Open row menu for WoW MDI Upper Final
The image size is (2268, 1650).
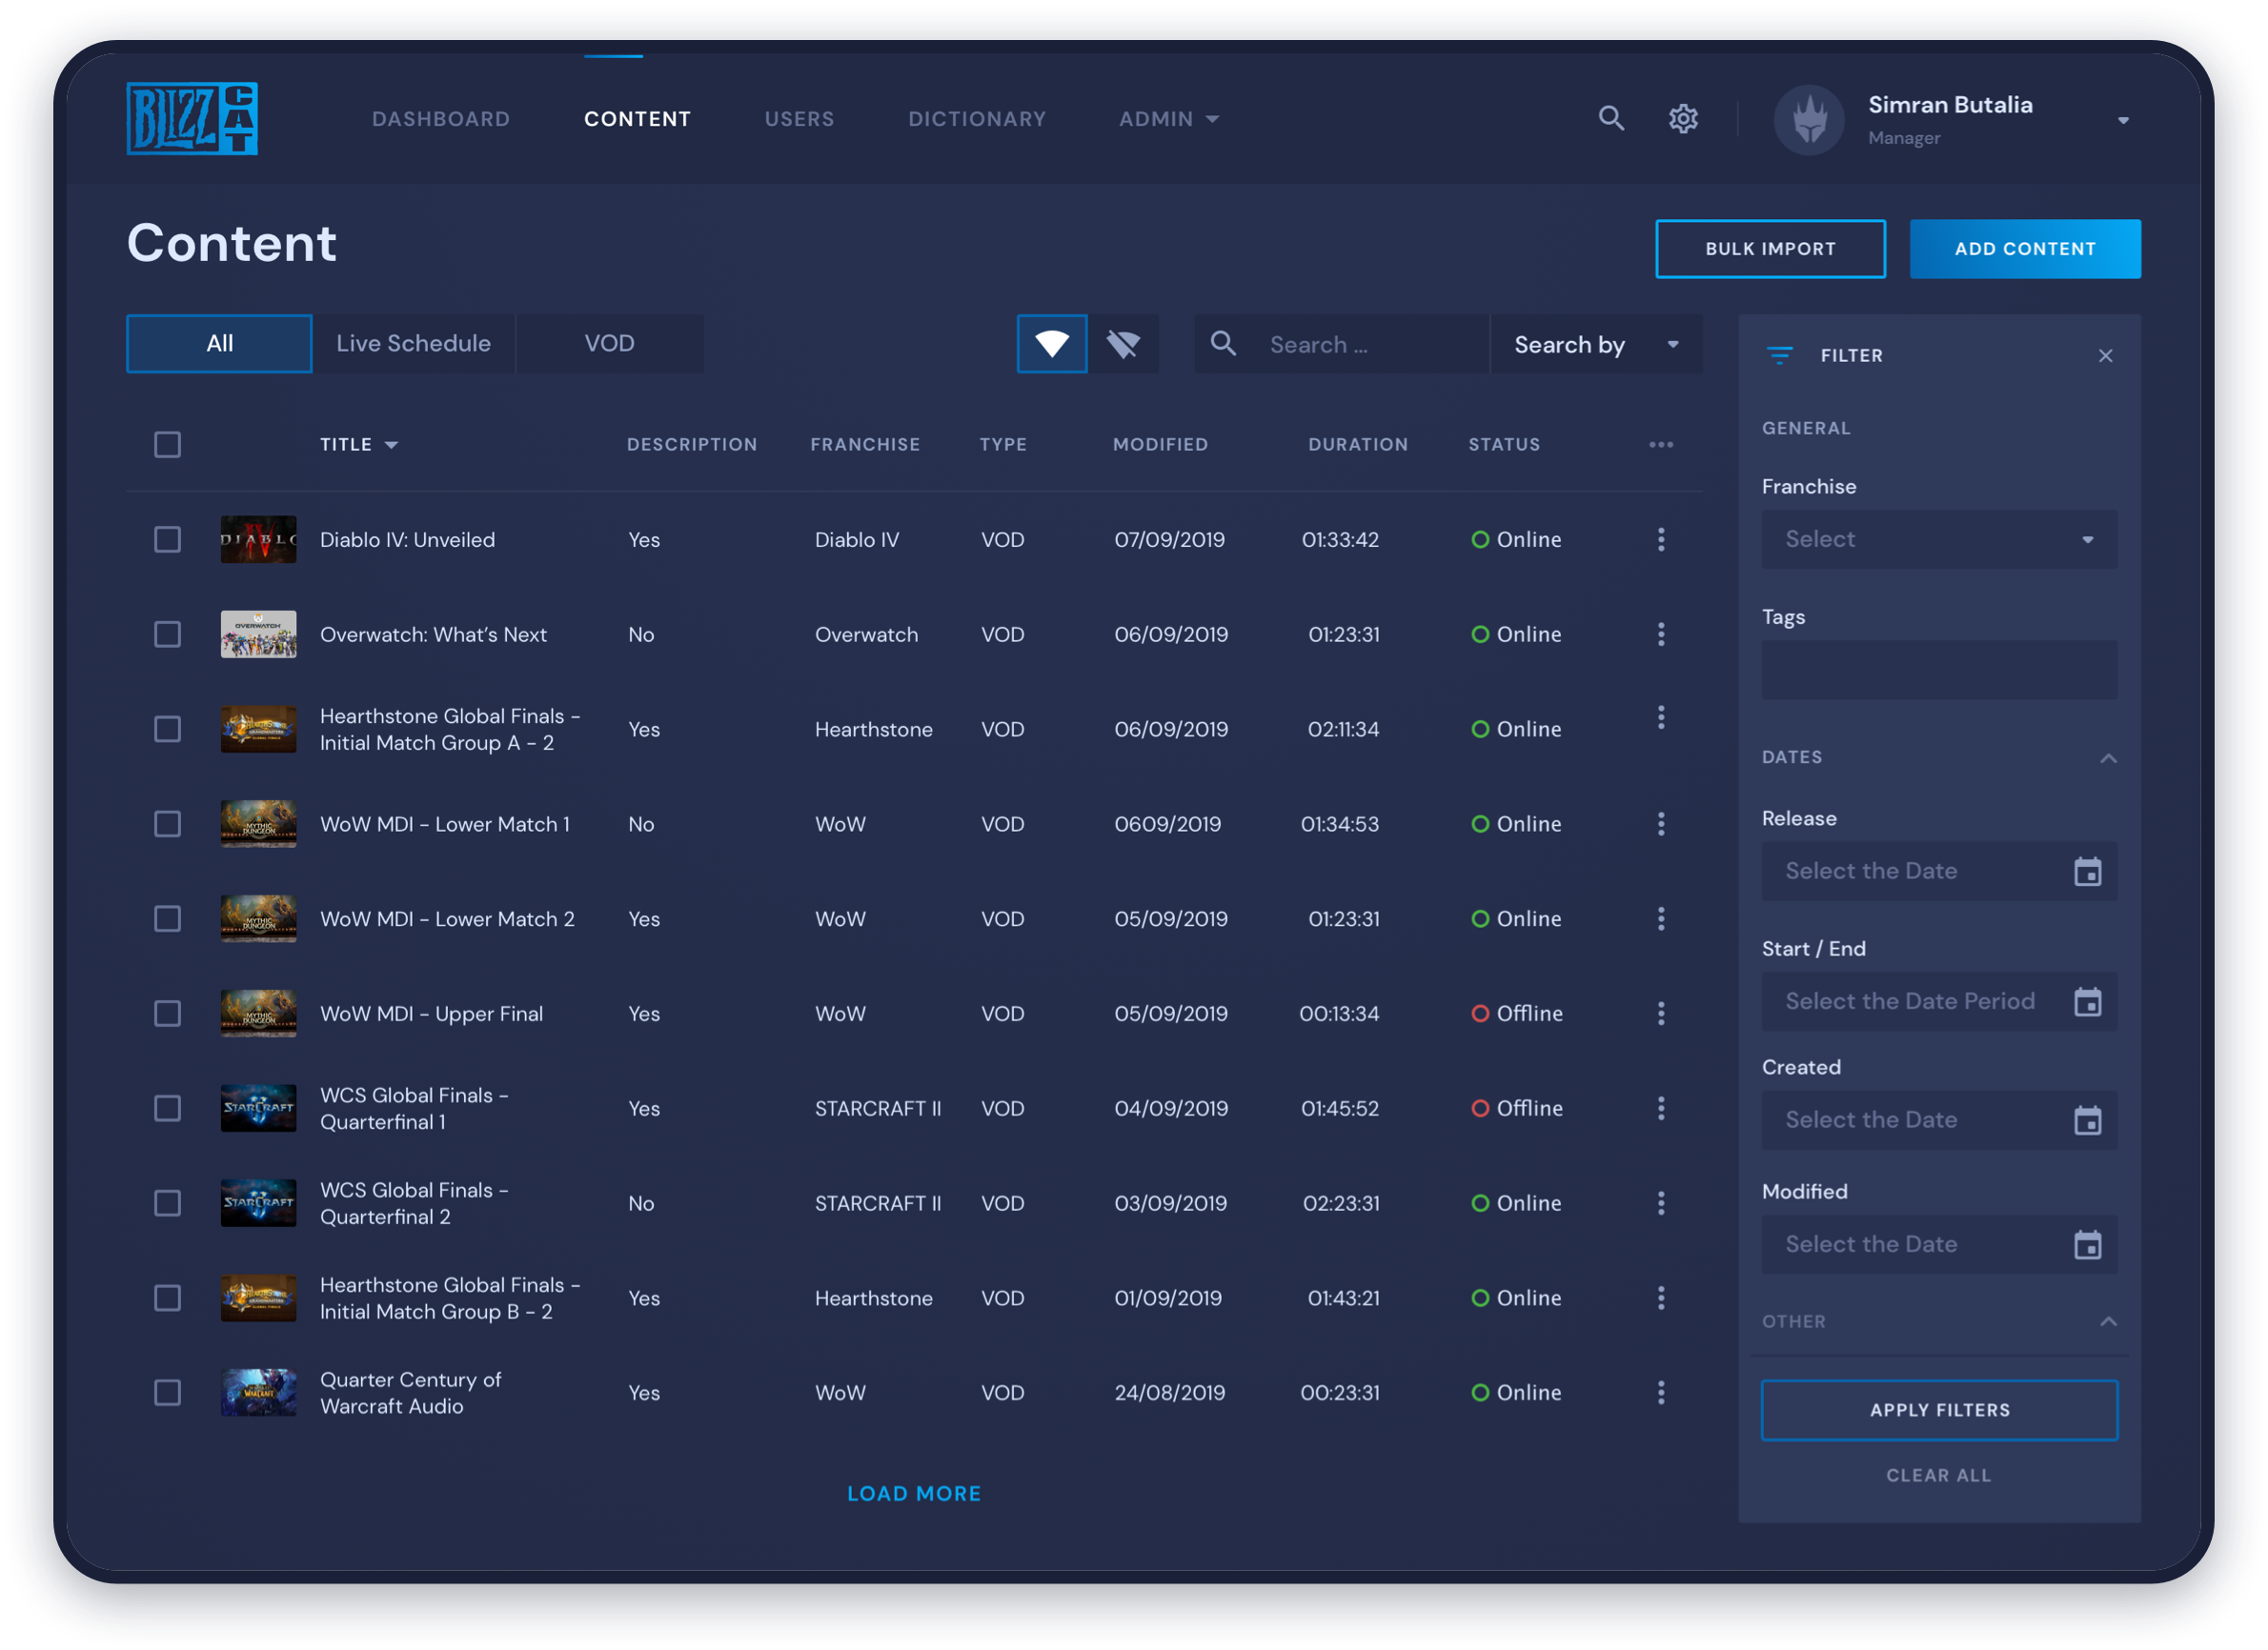pos(1660,1014)
